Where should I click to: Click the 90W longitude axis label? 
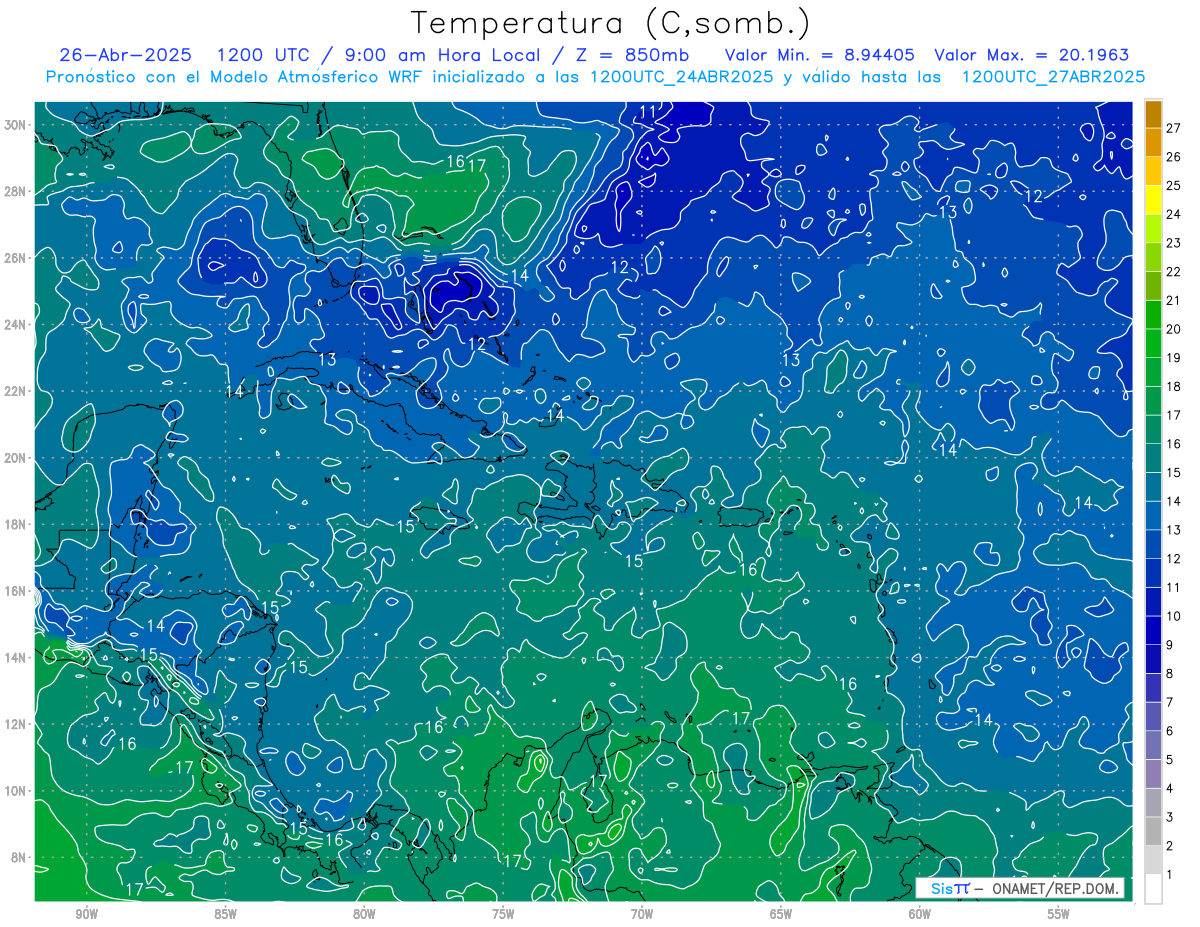[x=87, y=914]
